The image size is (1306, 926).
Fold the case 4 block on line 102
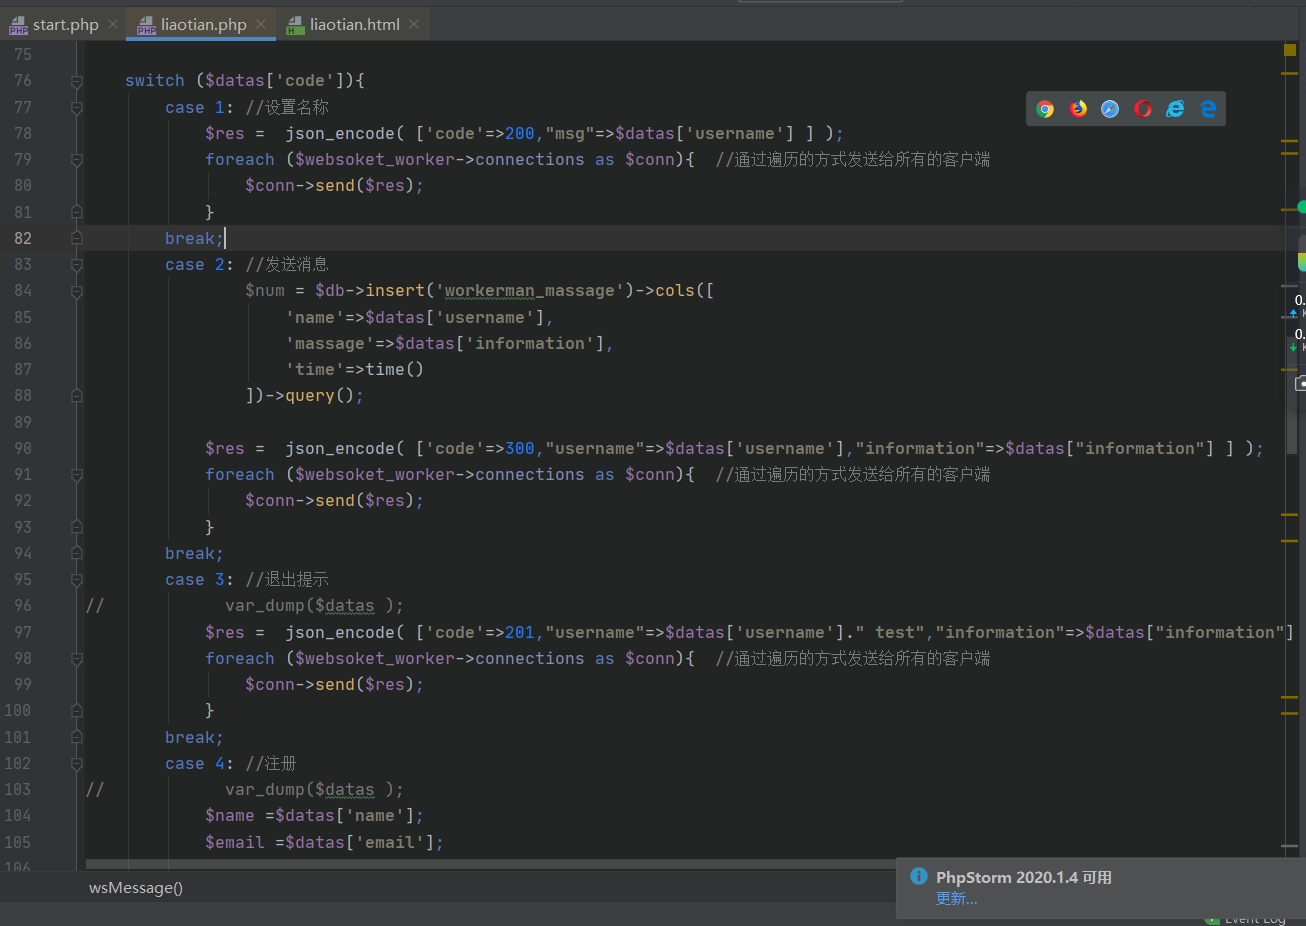(77, 764)
